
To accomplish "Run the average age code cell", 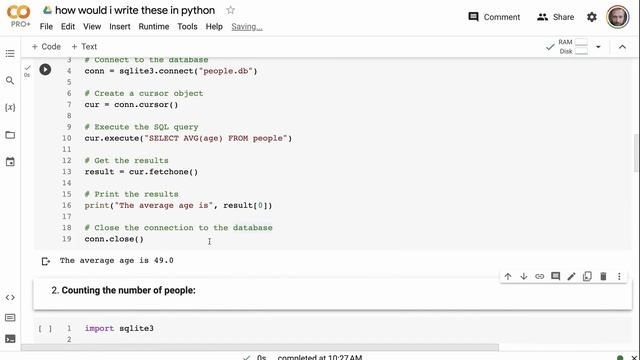I will pyautogui.click(x=45, y=69).
